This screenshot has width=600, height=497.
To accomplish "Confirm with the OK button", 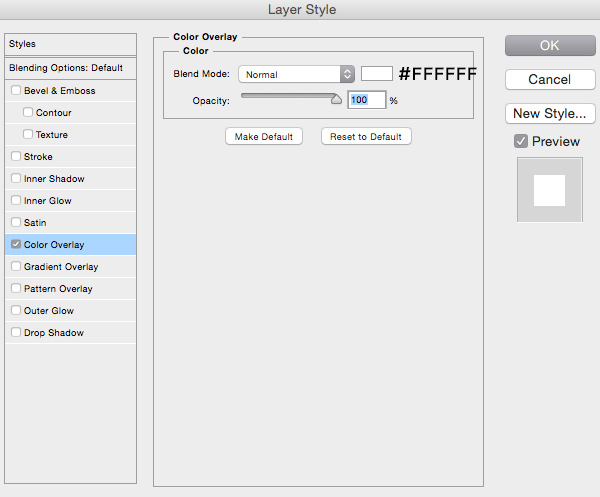I will pyautogui.click(x=550, y=46).
